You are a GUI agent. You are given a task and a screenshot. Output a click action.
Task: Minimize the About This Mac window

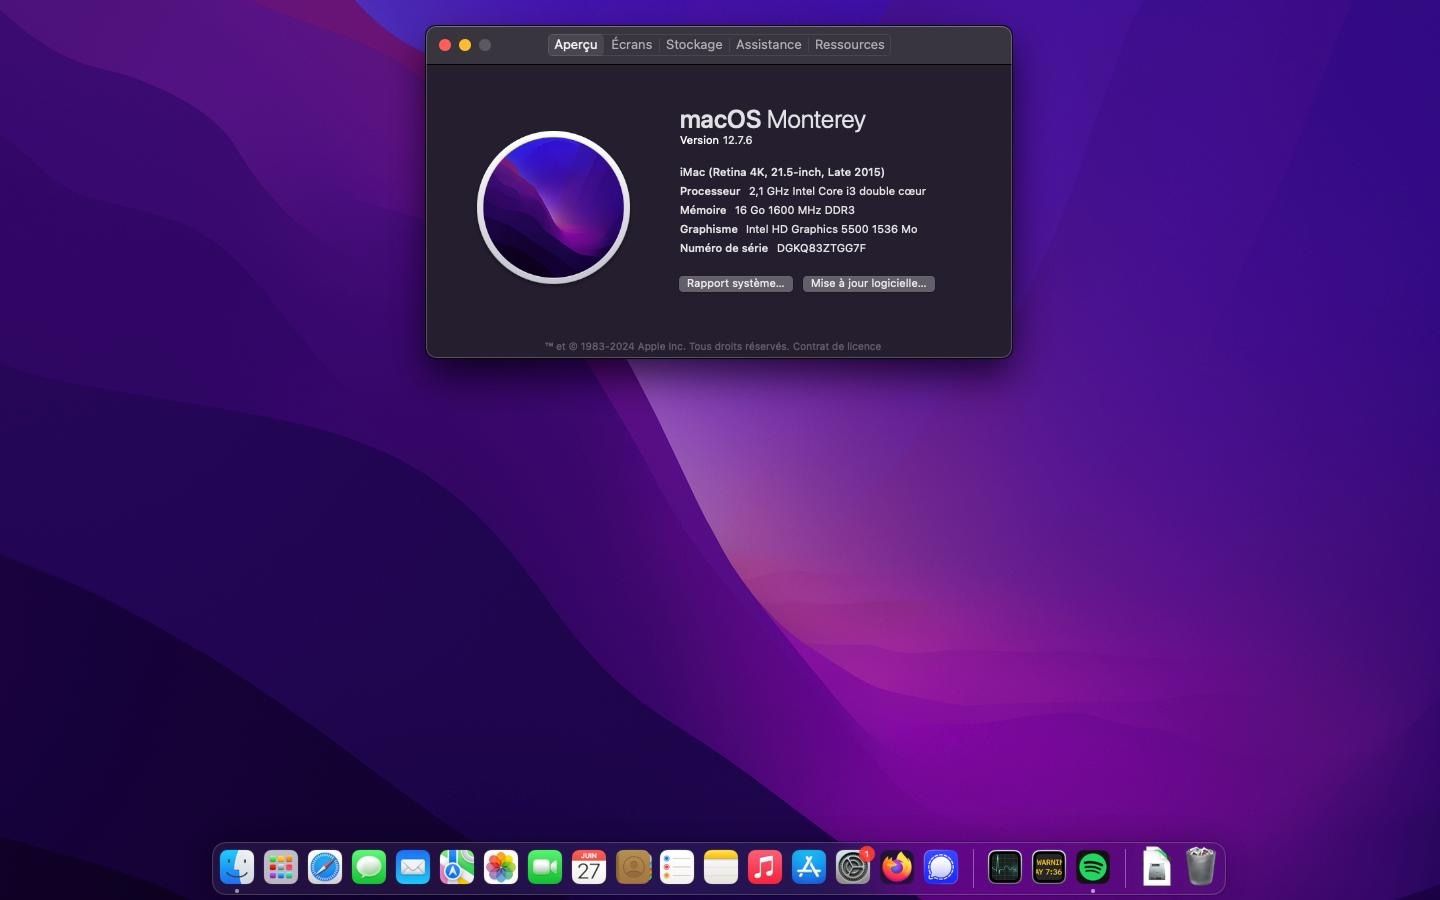click(465, 45)
